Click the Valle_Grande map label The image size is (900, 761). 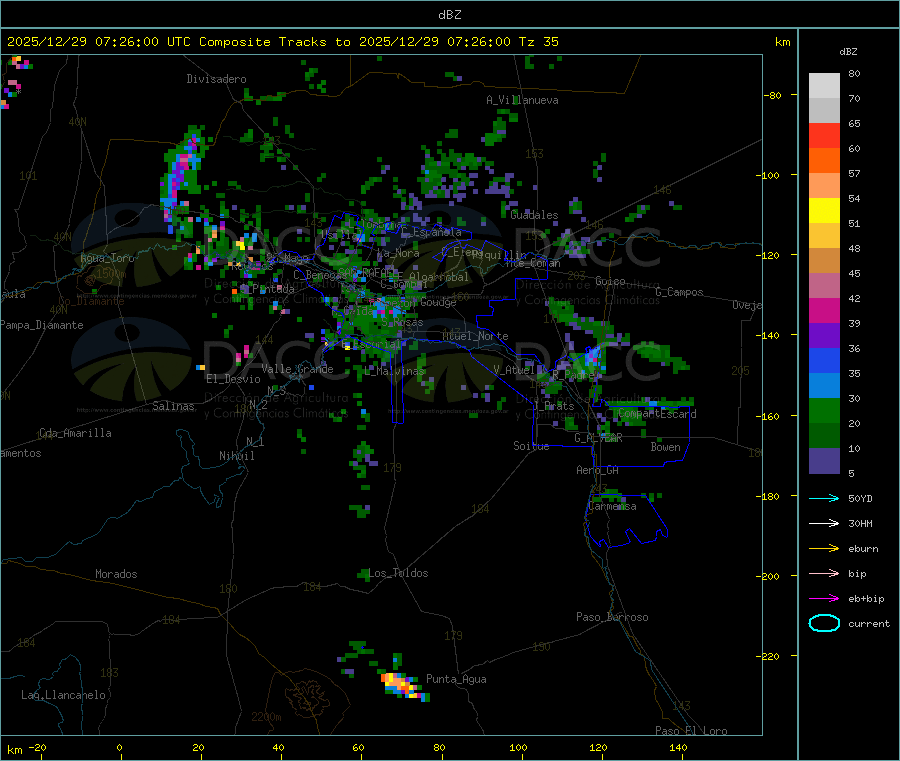pyautogui.click(x=297, y=369)
